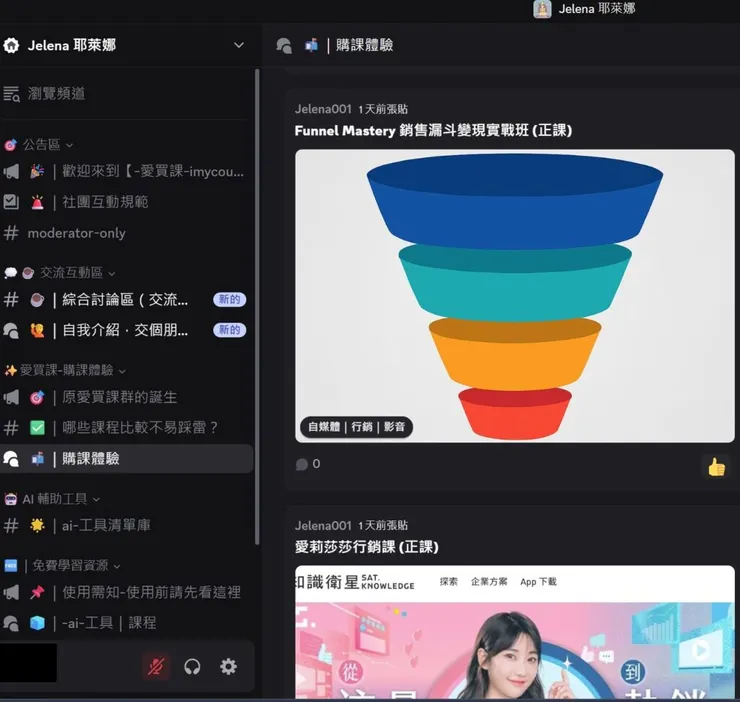Open the 自我介紹 · 交個朋... forum channel

tap(126, 330)
